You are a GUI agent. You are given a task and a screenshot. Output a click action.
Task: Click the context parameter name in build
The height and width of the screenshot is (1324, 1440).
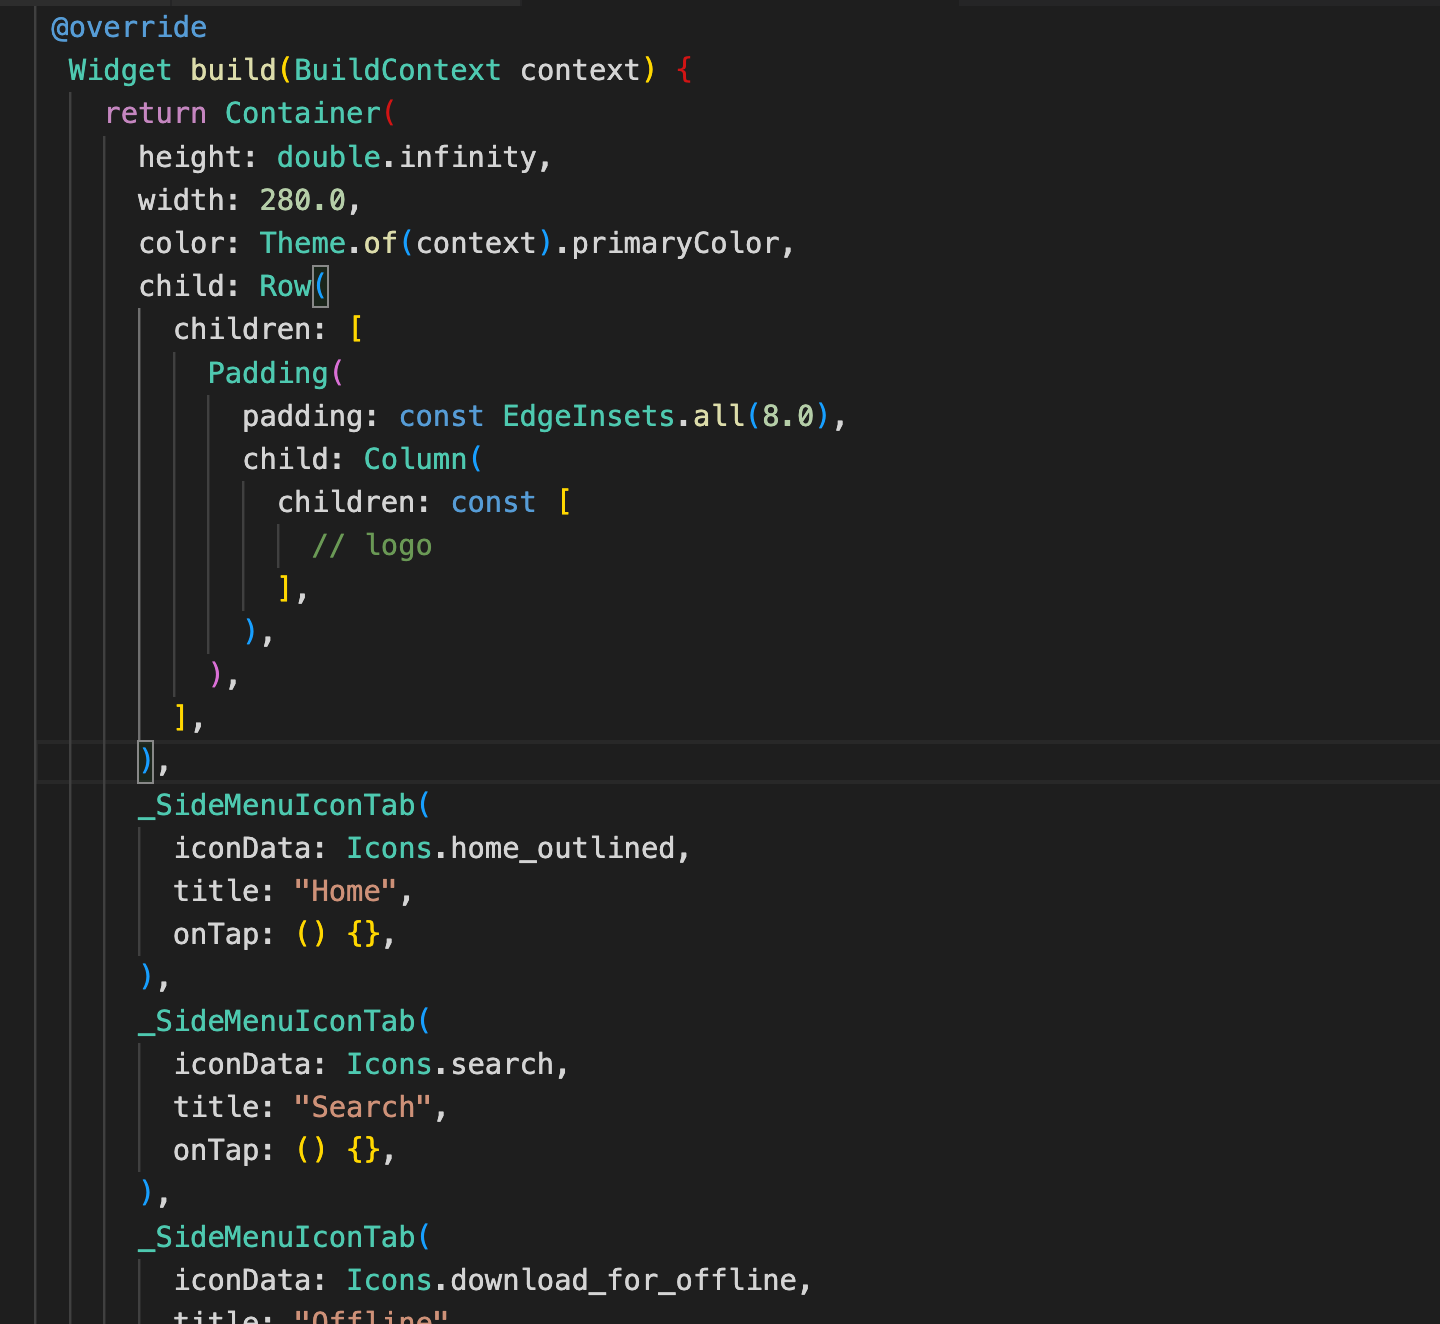pyautogui.click(x=580, y=70)
